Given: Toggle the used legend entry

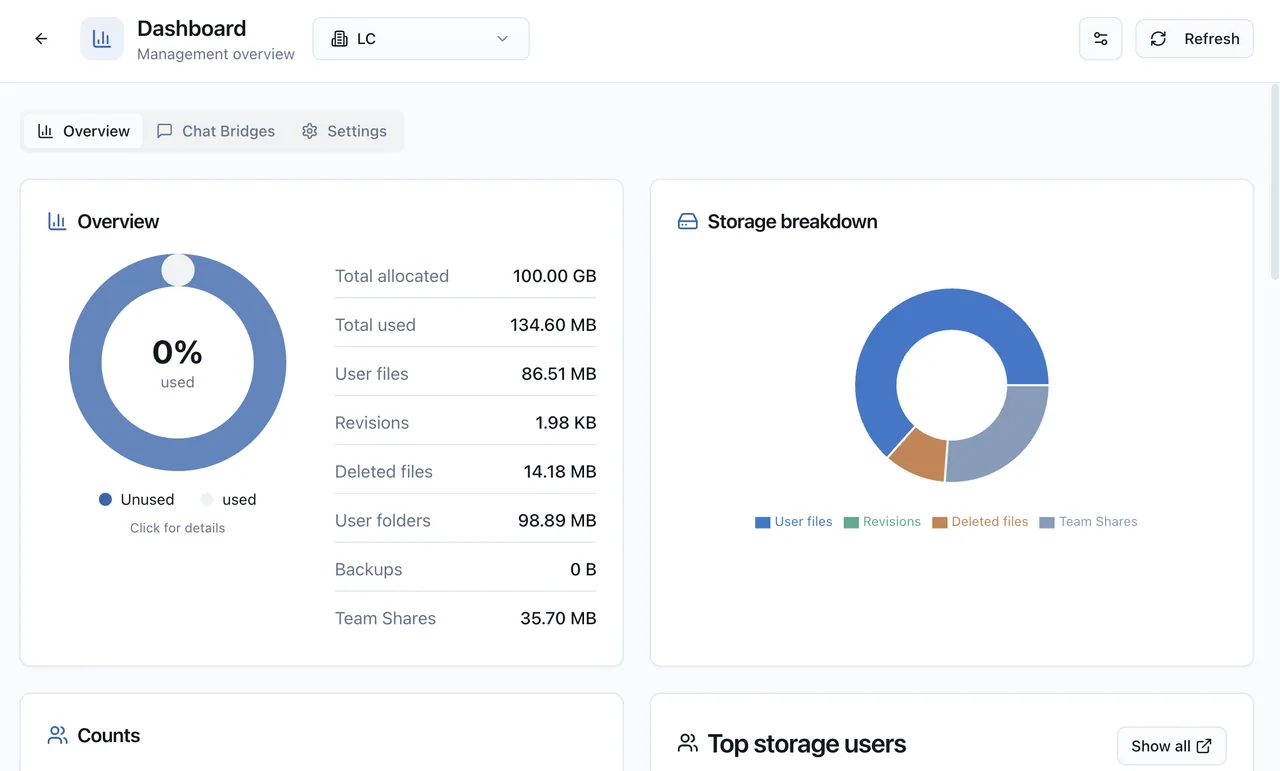Looking at the screenshot, I should [229, 499].
